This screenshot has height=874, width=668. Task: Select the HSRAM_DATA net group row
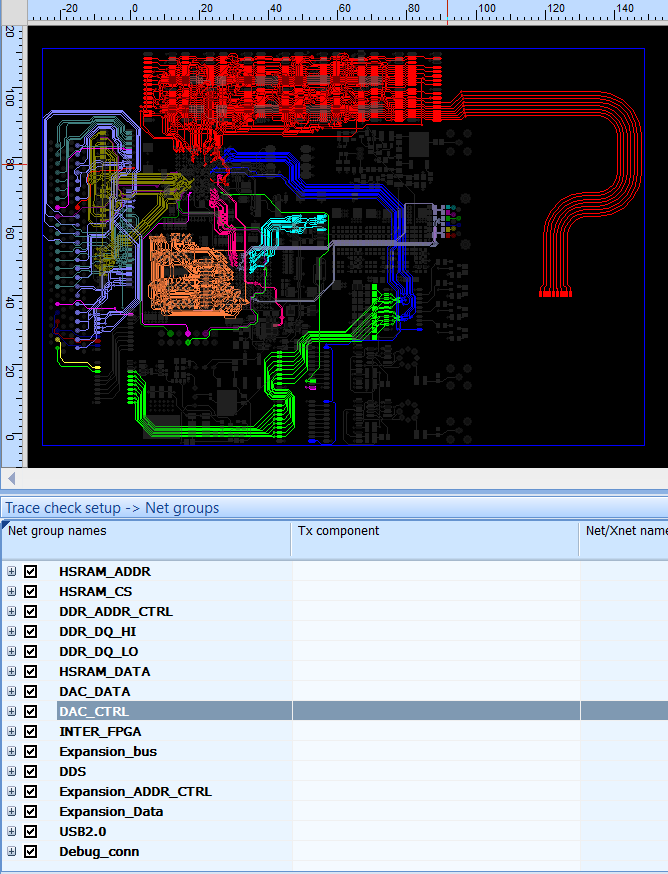[104, 672]
